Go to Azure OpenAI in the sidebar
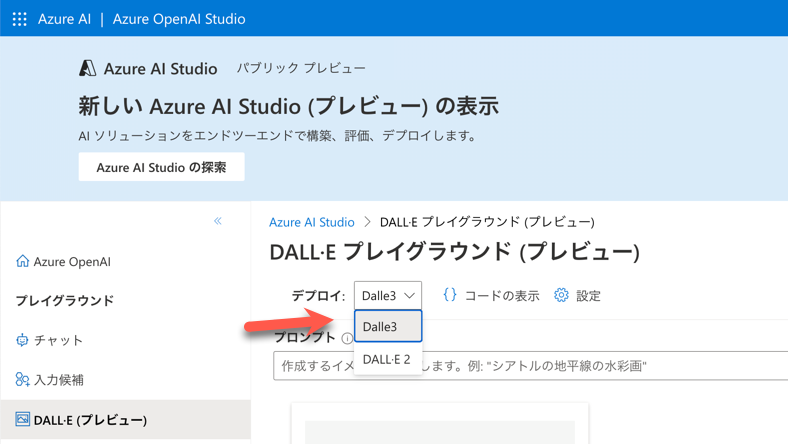This screenshot has width=788, height=444. 72,261
